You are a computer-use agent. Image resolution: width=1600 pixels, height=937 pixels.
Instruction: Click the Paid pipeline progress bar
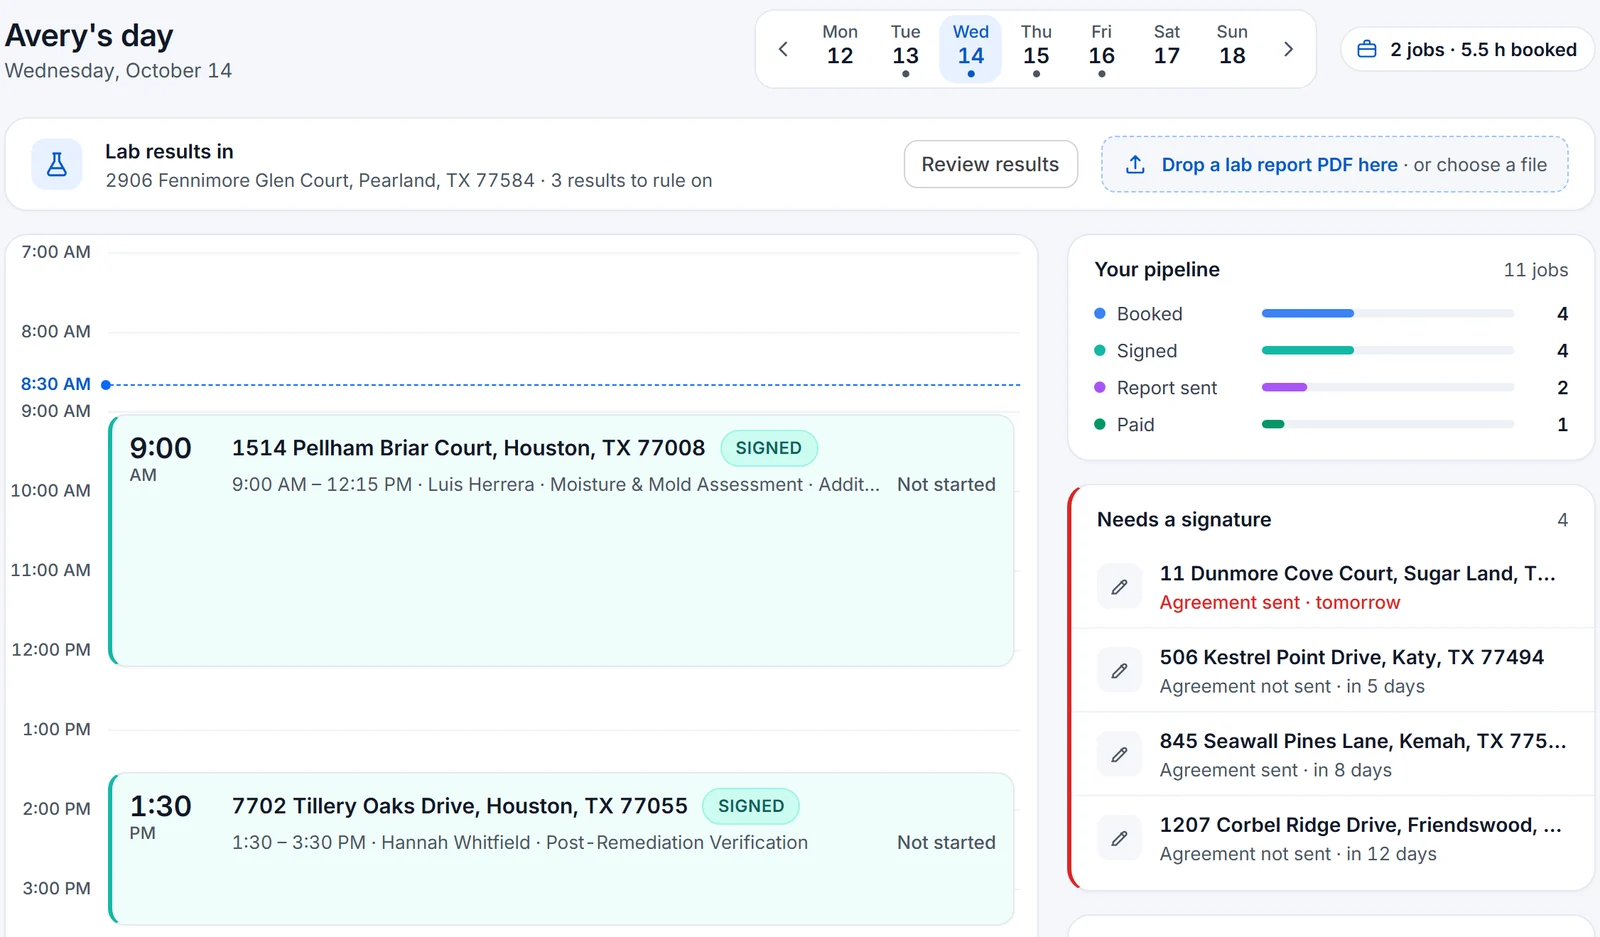(x=1387, y=425)
